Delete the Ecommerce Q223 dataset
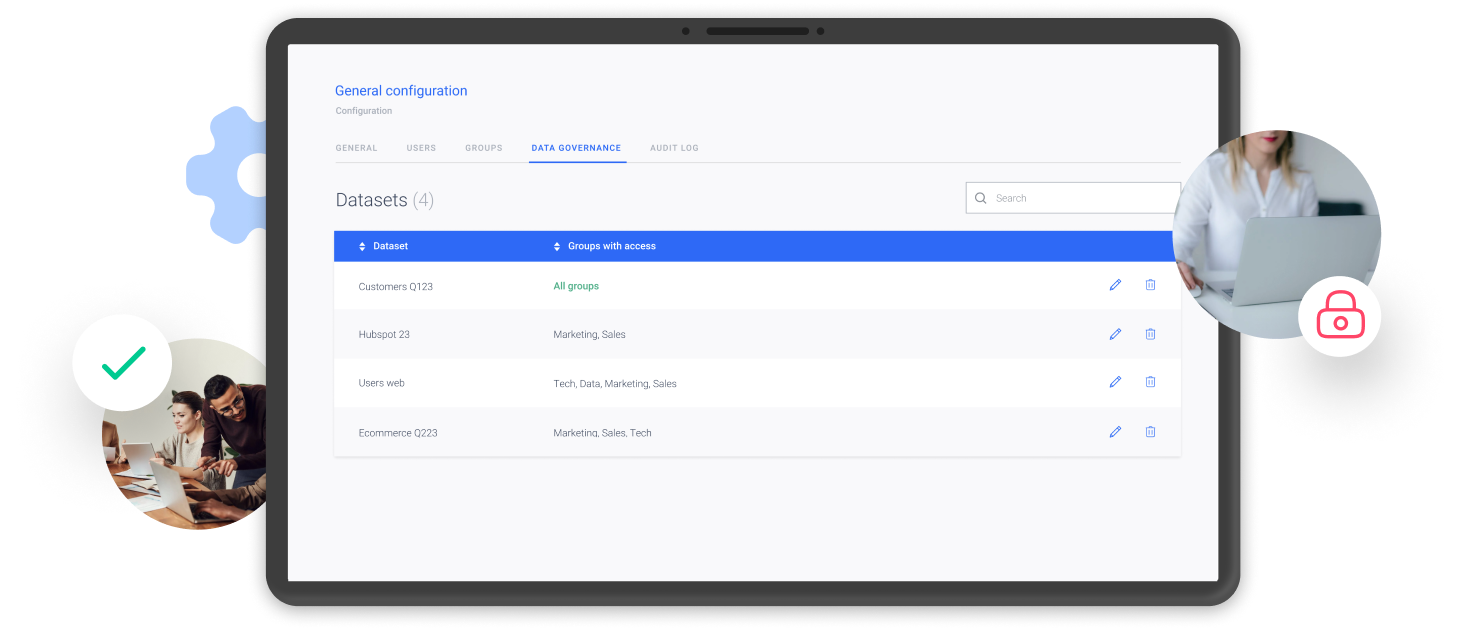Image resolution: width=1458 pixels, height=630 pixels. [x=1150, y=432]
